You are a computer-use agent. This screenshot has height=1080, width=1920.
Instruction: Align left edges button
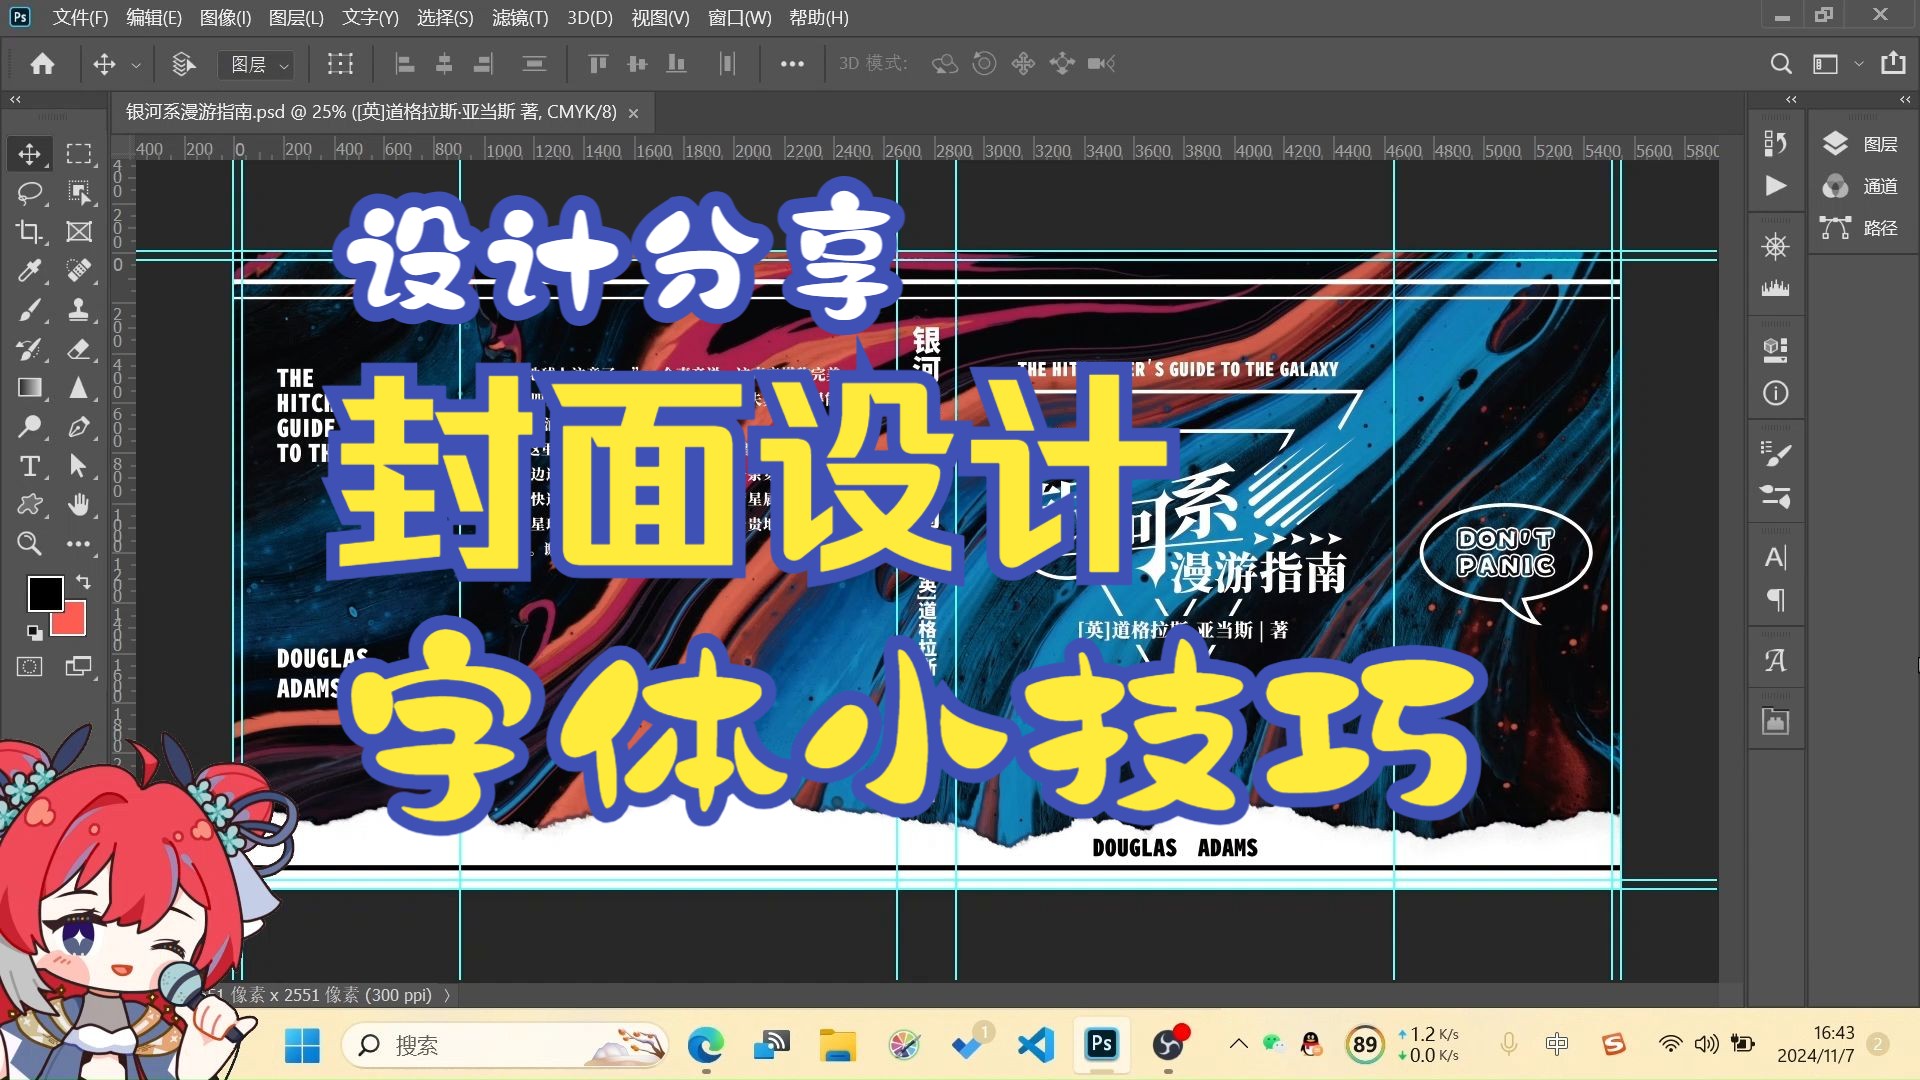[x=405, y=64]
